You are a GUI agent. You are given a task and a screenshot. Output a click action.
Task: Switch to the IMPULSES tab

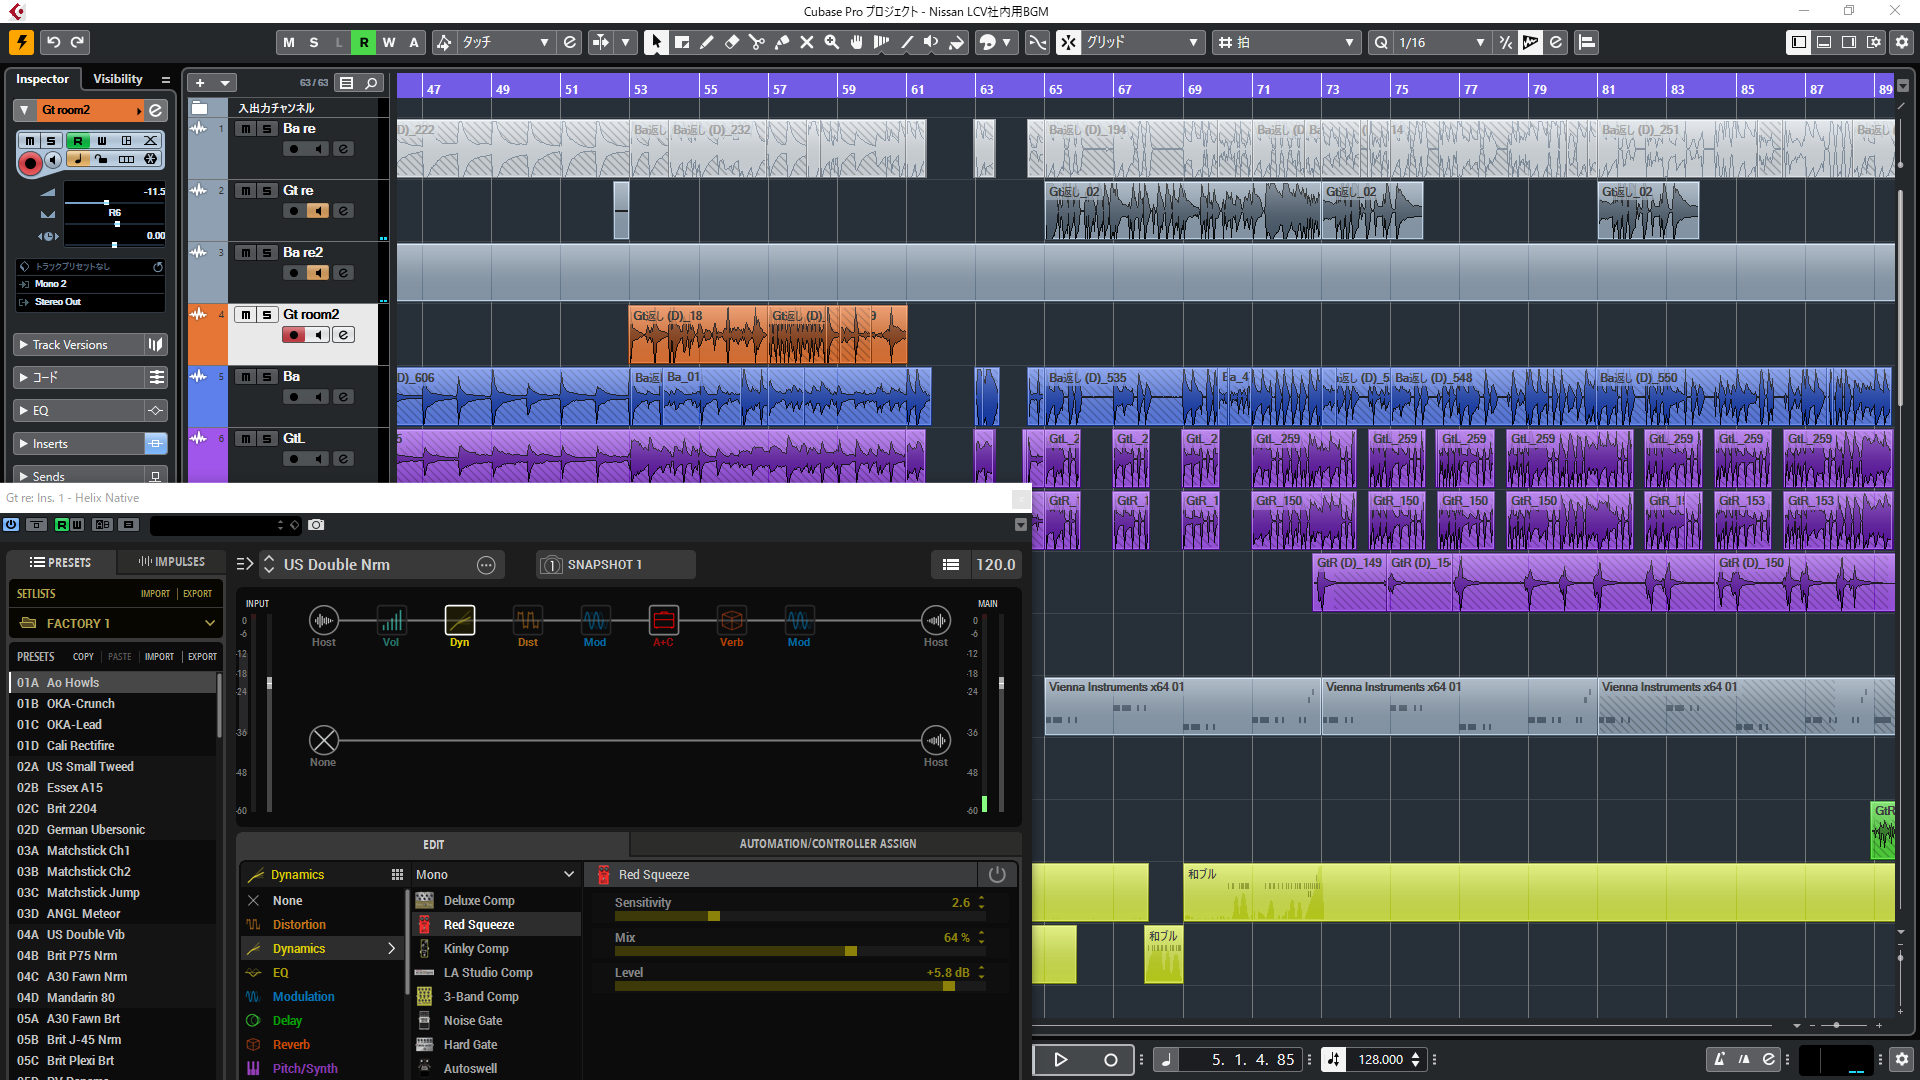pyautogui.click(x=172, y=562)
